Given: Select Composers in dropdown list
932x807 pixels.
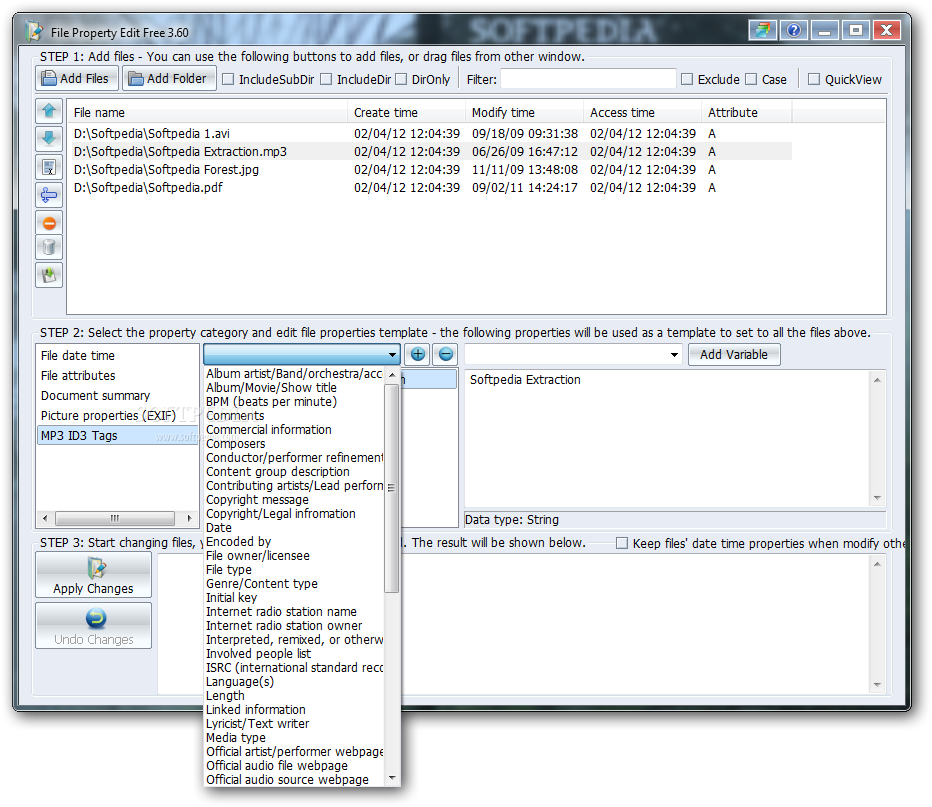Looking at the screenshot, I should (294, 444).
